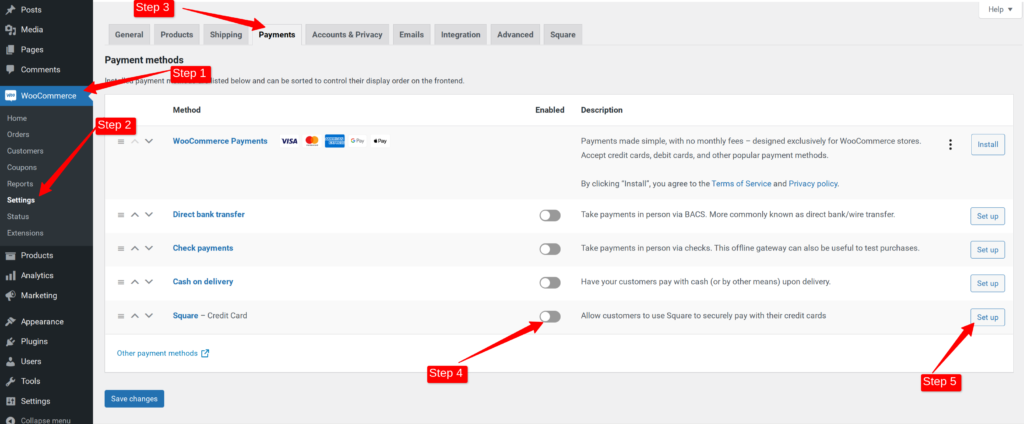Grab the drag handle for Direct bank transfer
The height and width of the screenshot is (424, 1024).
tap(121, 215)
